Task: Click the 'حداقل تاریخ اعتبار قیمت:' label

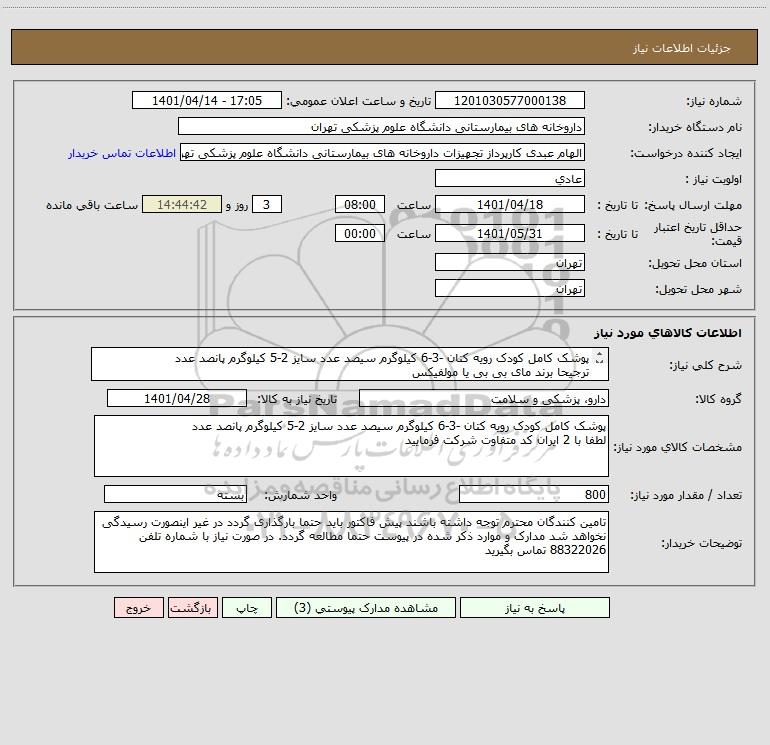Action: (x=698, y=234)
